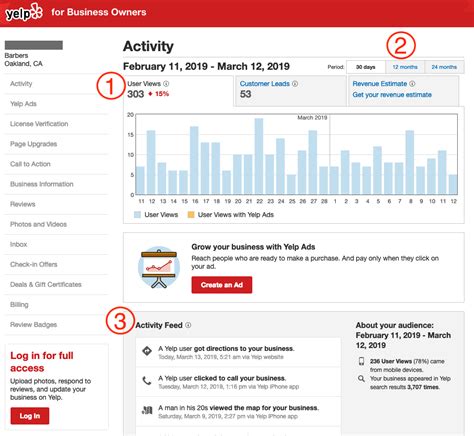Click the map view icon in activity feed
This screenshot has height=436, width=474.
coord(147,410)
